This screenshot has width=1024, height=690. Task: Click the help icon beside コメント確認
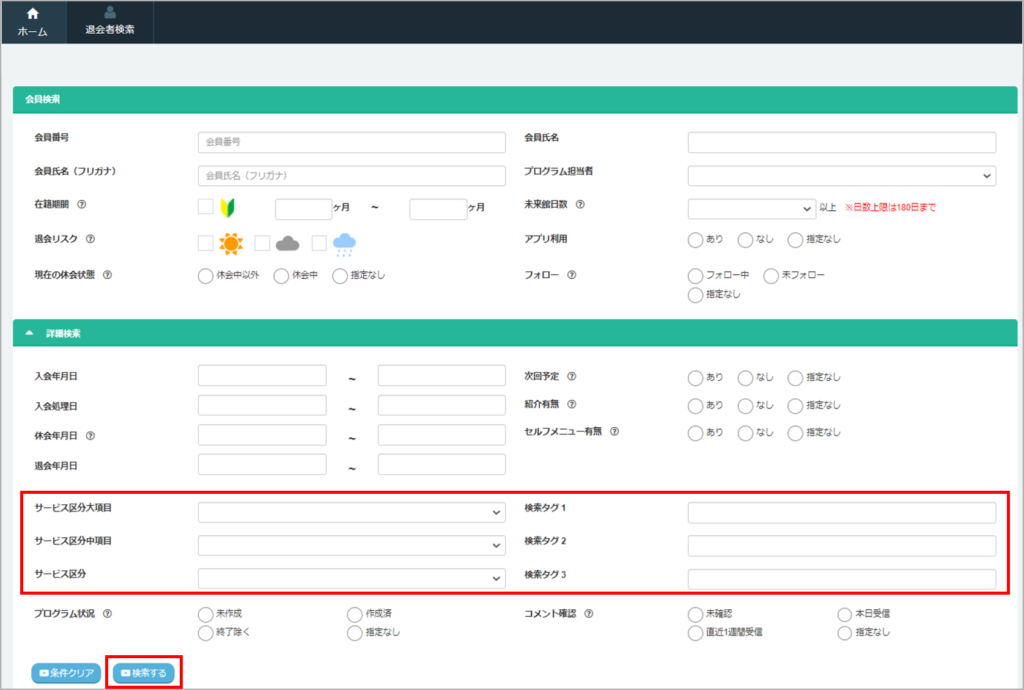(x=588, y=614)
